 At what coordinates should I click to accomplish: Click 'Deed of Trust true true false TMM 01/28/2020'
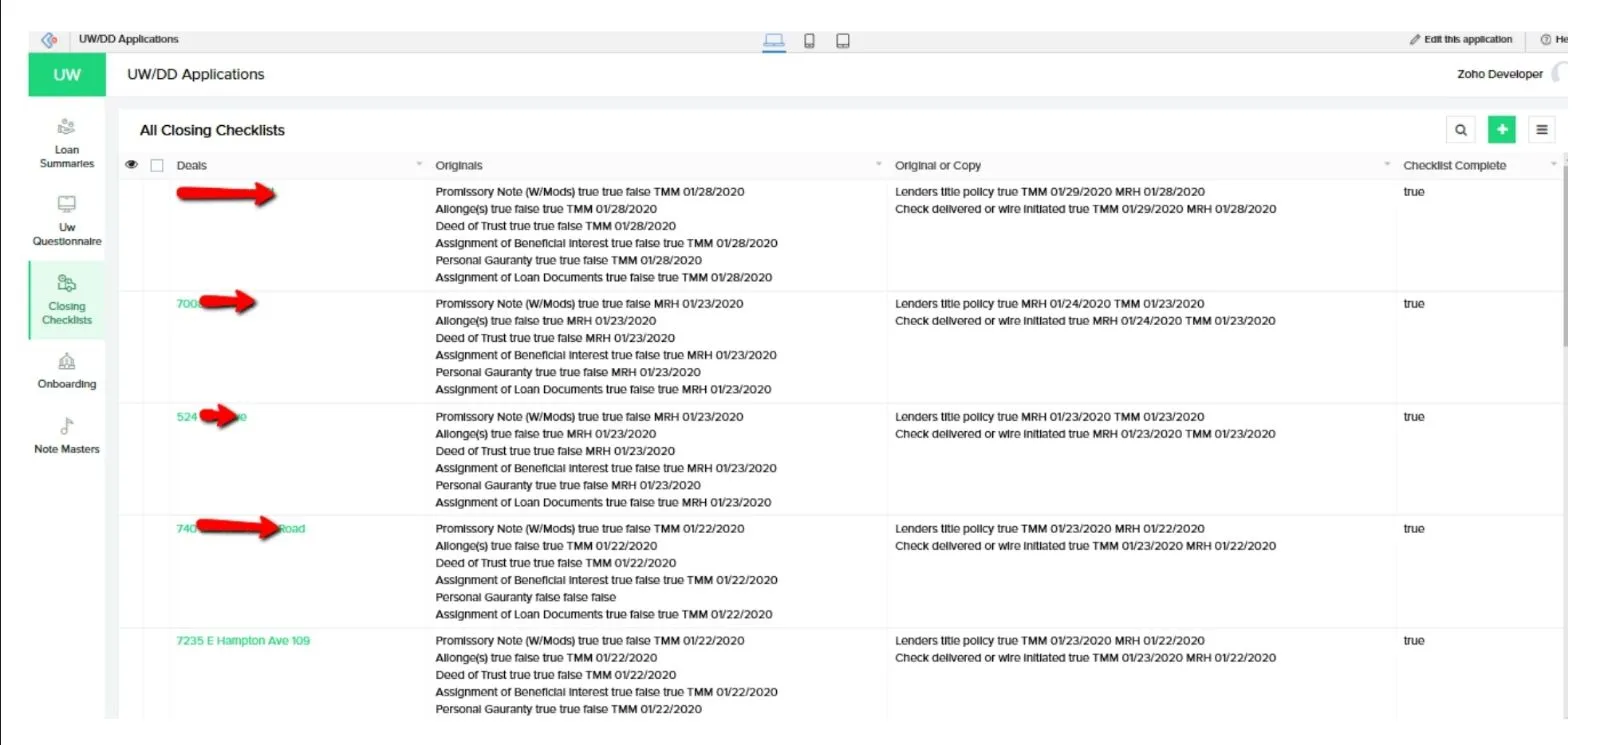[x=556, y=226]
